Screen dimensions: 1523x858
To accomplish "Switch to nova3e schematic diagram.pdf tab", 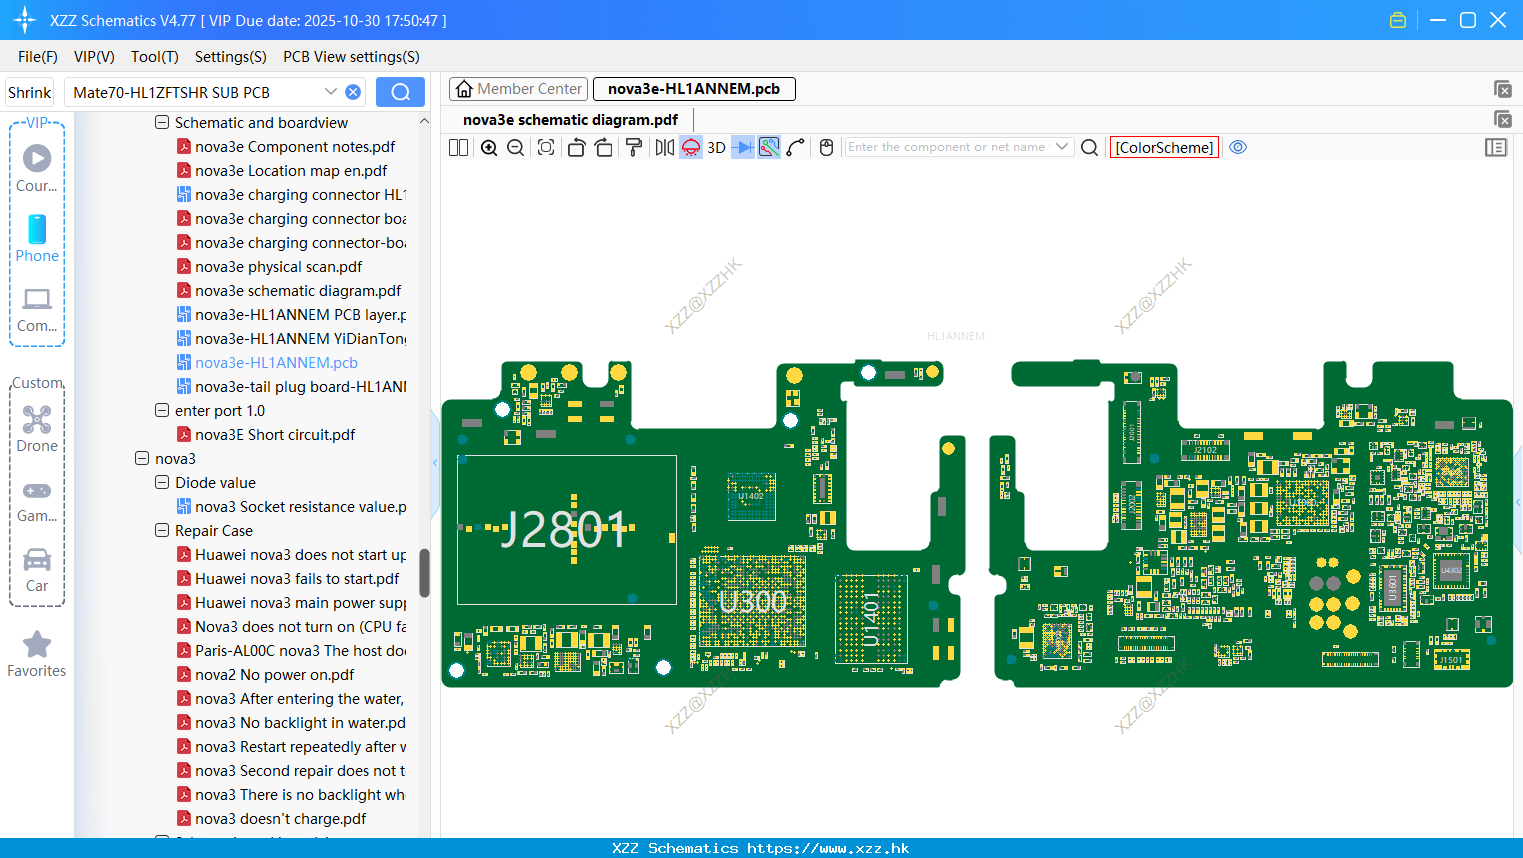I will tap(570, 120).
